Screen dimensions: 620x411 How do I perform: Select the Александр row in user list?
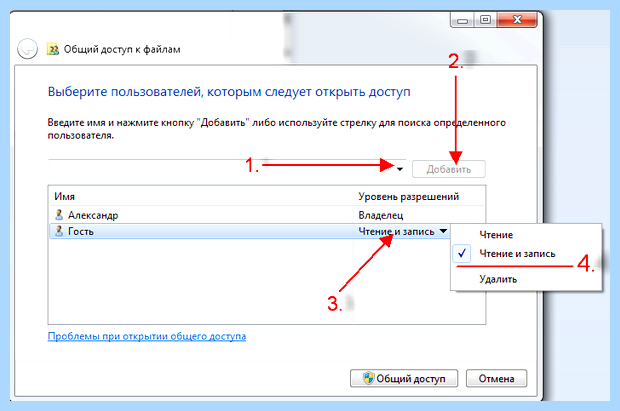tap(267, 215)
